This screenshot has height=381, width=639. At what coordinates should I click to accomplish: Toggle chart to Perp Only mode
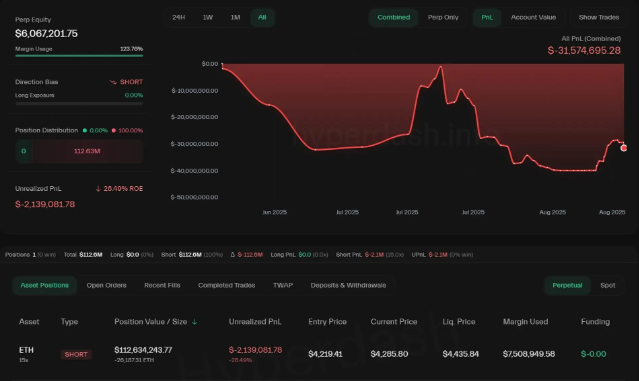pos(443,18)
